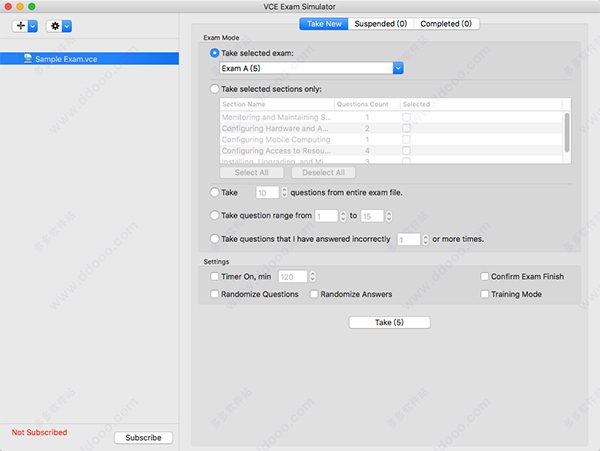Click the incorrect times field showing 1
Screen dimensions: 600x451
tap(409, 239)
